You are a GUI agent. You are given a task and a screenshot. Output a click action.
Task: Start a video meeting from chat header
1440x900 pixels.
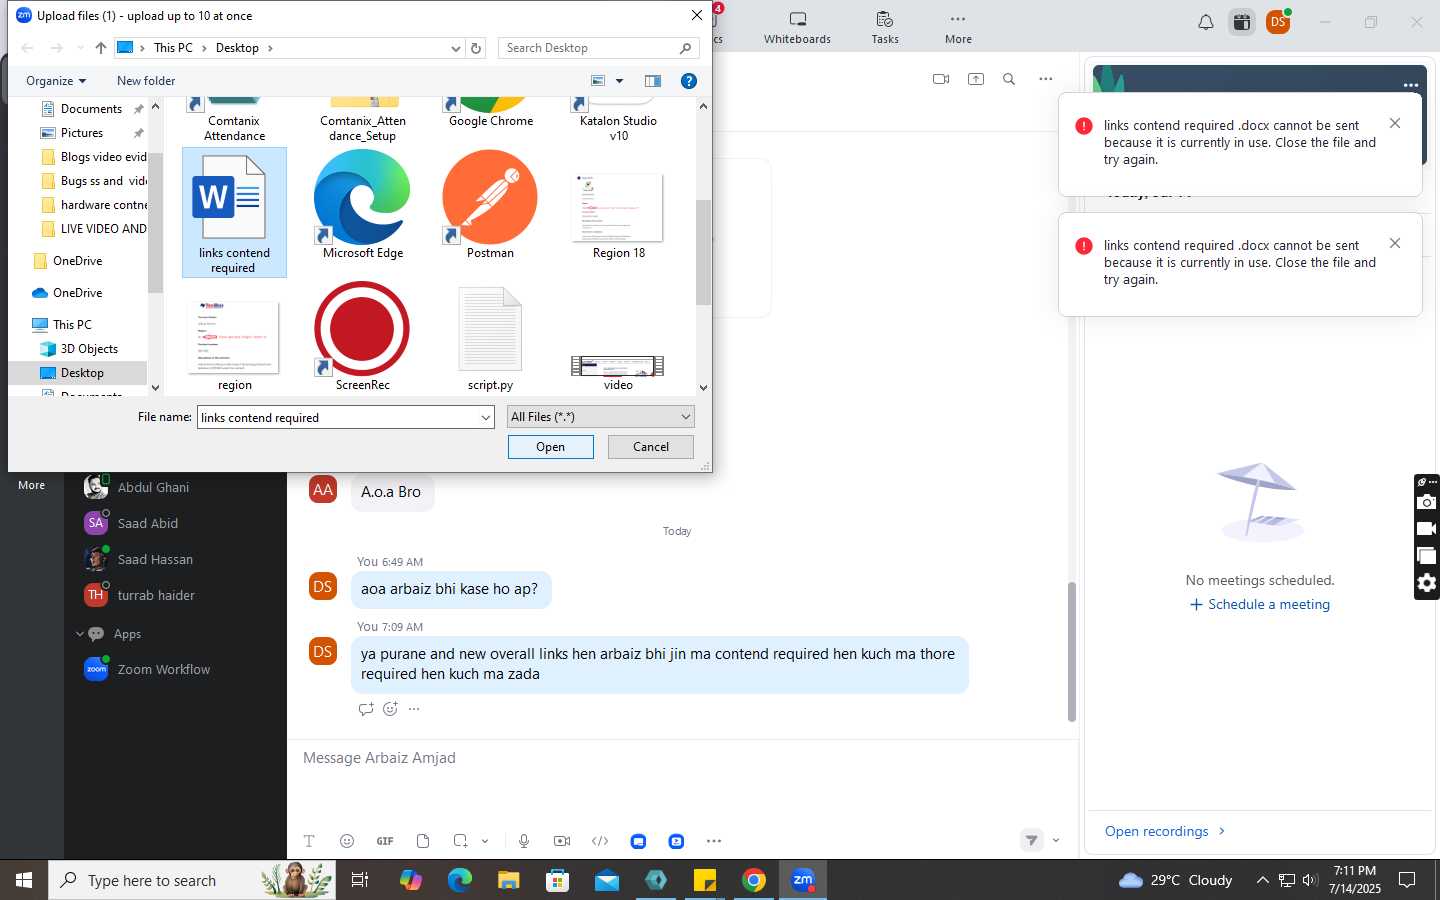941,79
